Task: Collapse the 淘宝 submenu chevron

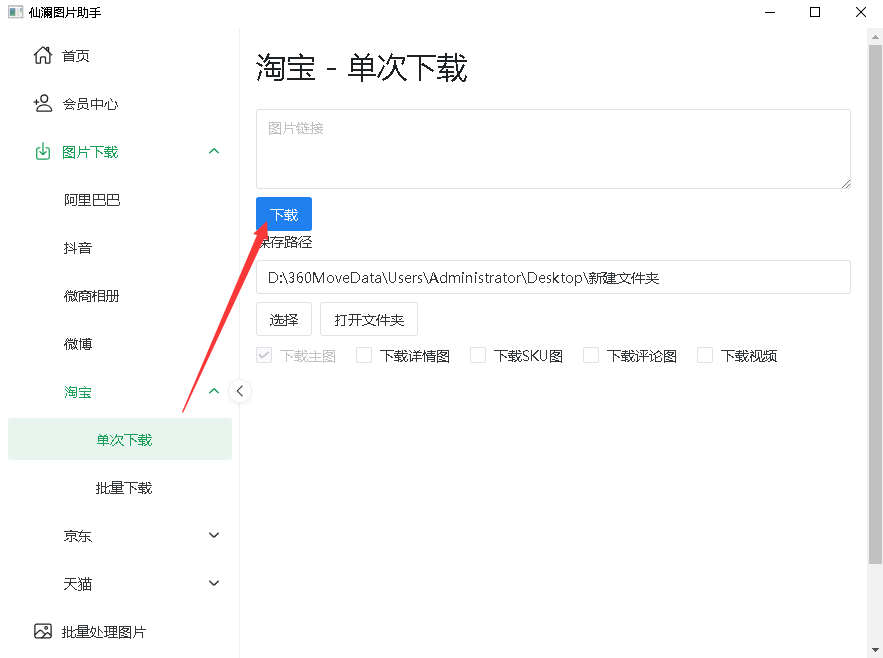Action: pos(214,391)
